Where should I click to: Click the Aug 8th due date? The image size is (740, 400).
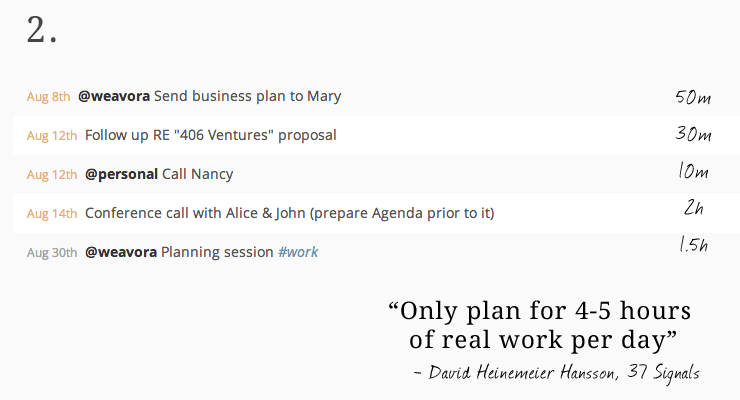click(48, 96)
